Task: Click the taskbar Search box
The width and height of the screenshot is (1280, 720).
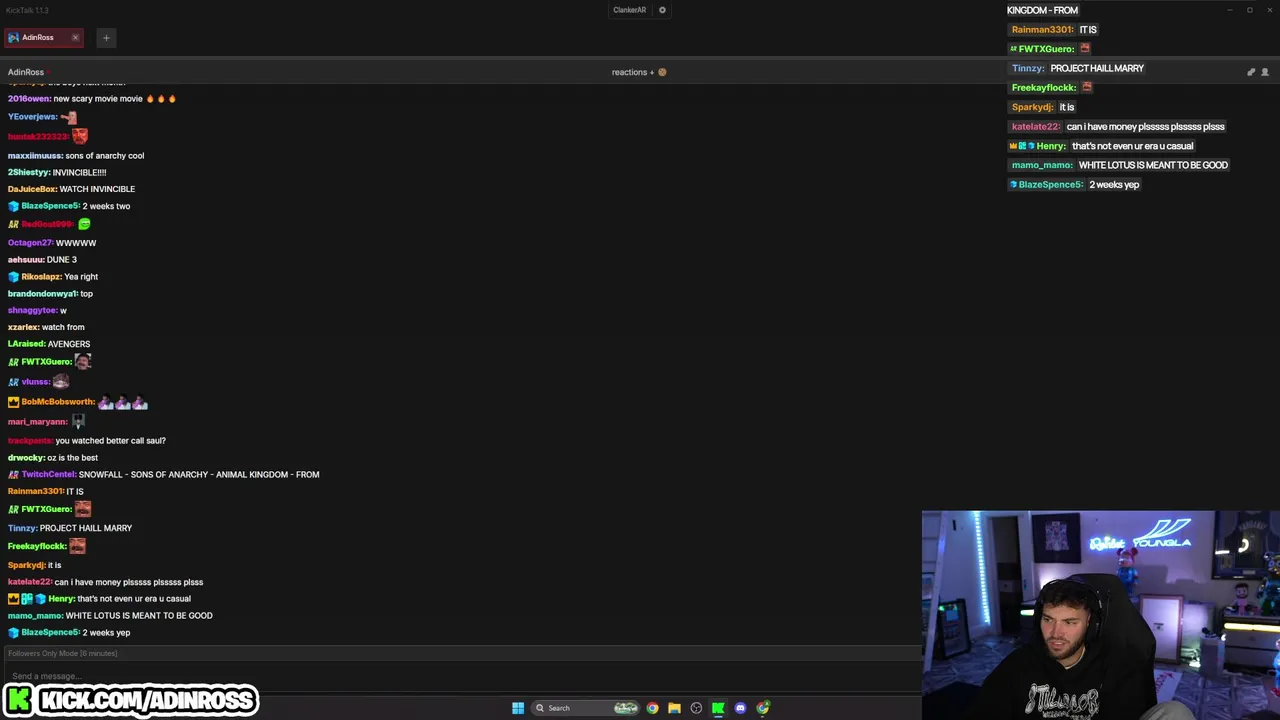Action: click(x=587, y=708)
